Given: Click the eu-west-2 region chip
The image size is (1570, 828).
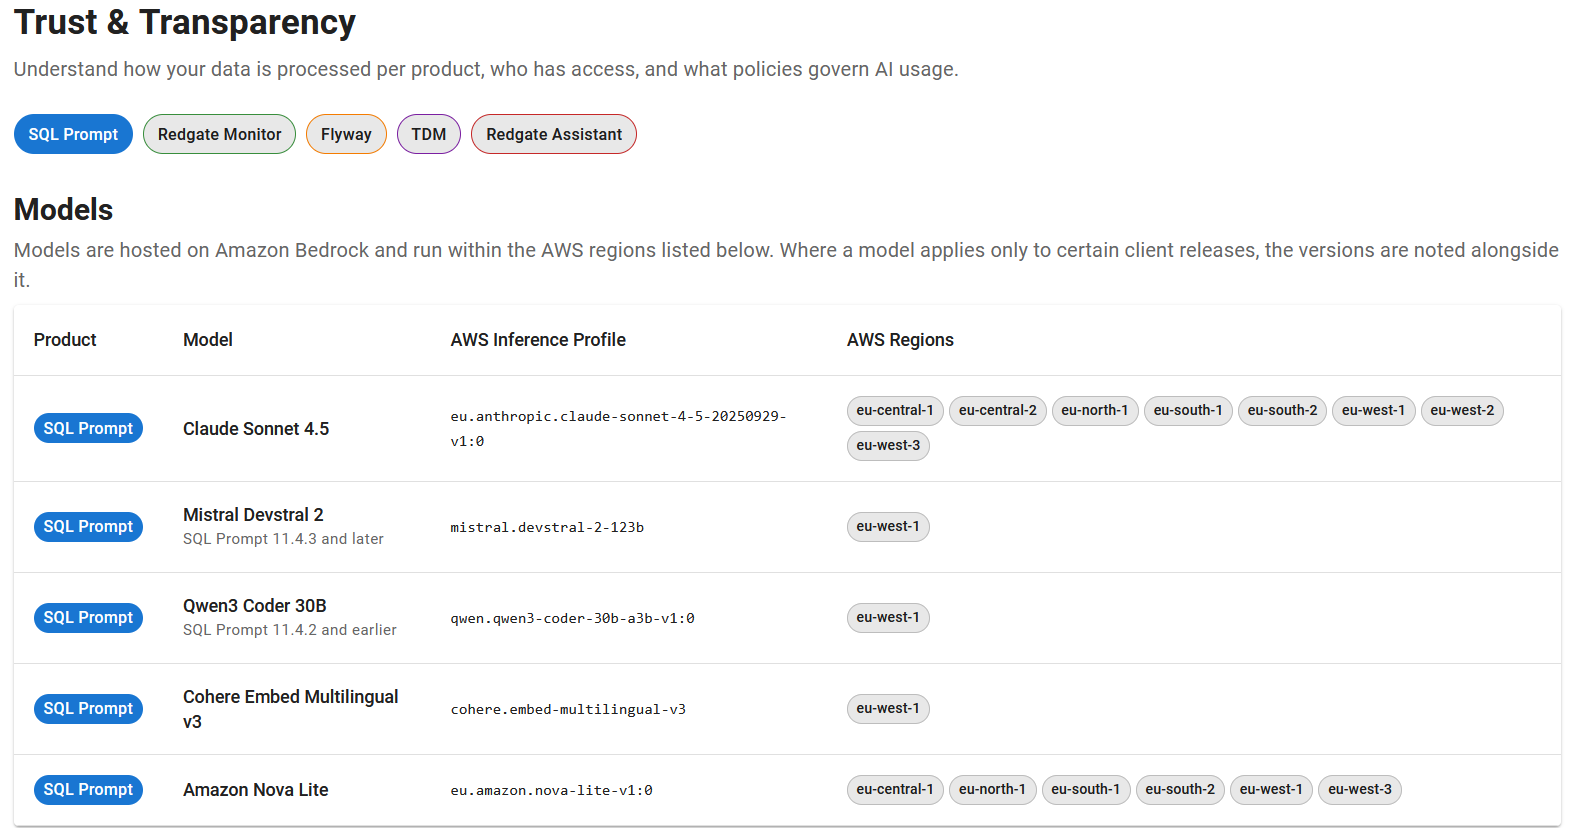Looking at the screenshot, I should pos(1462,411).
